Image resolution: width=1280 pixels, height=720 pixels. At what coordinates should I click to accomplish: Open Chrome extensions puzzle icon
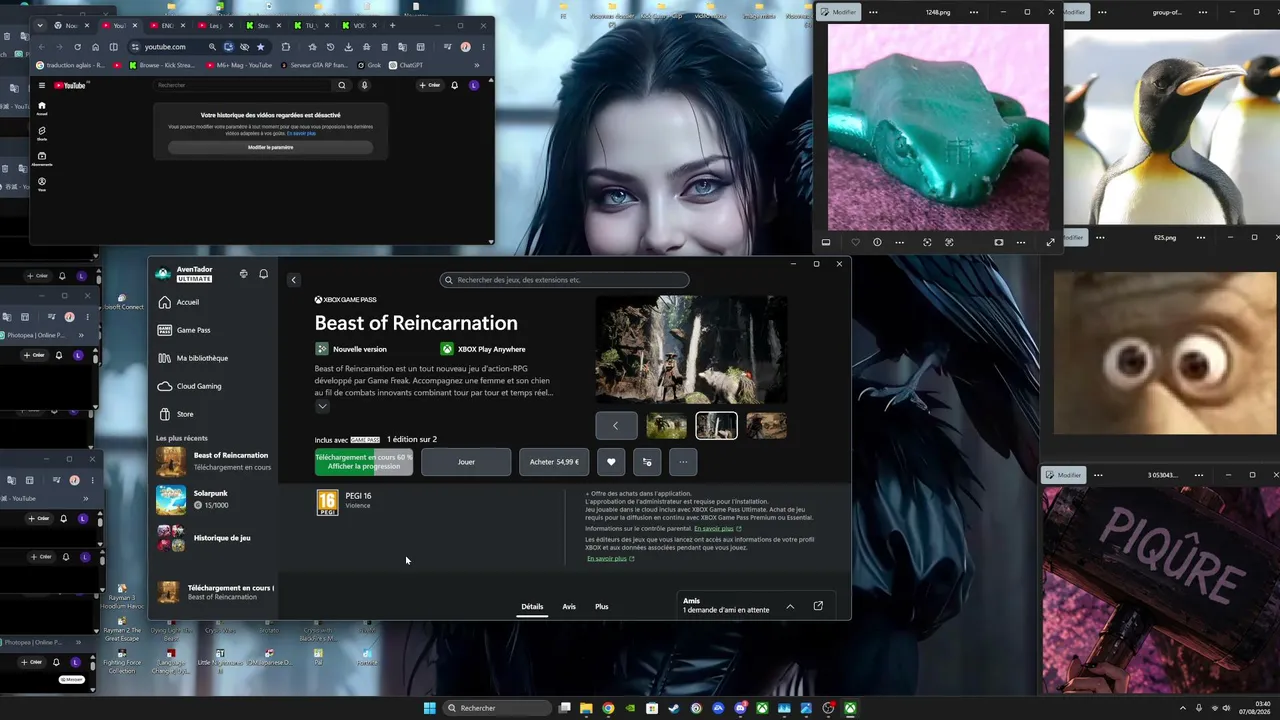point(286,47)
